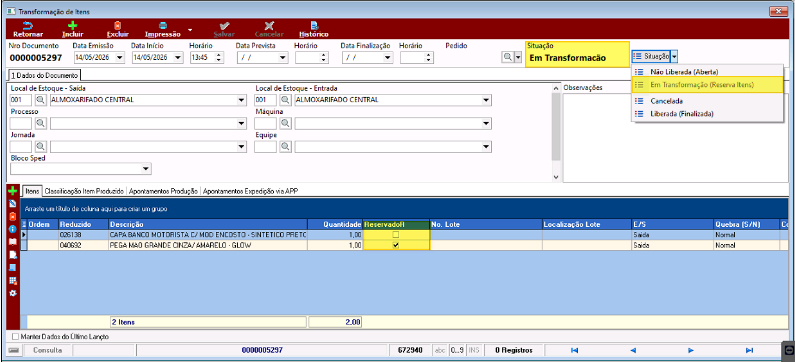Click the grayed Cancelar X icon

[269, 25]
